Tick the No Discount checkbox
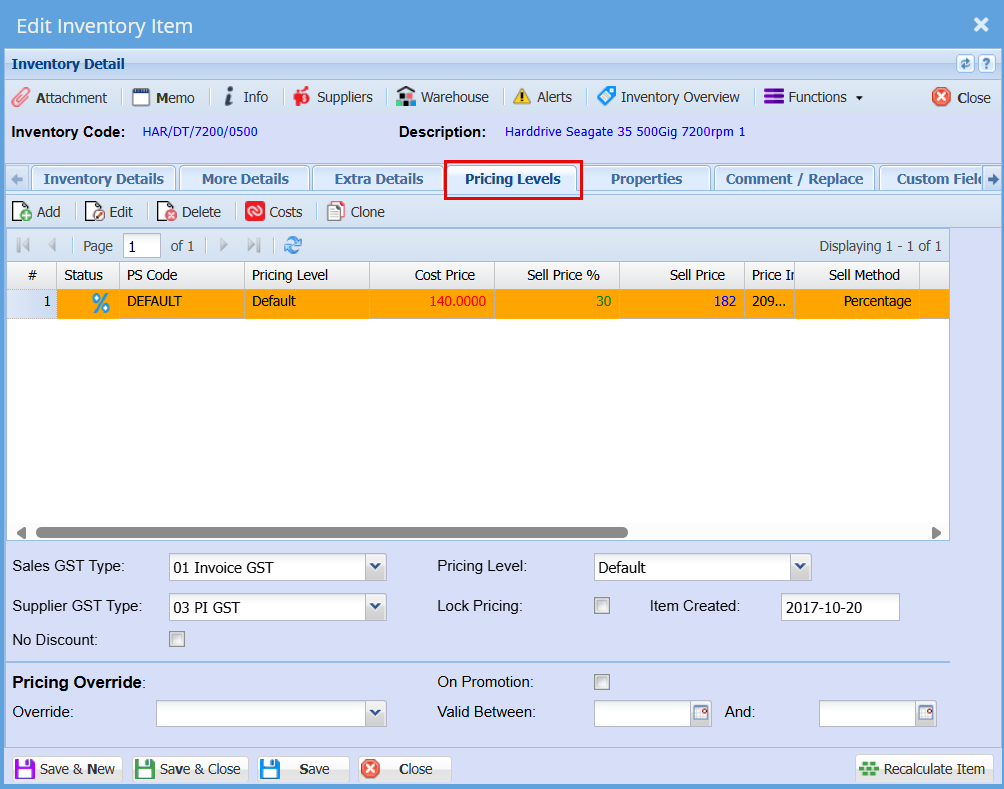 [x=177, y=639]
